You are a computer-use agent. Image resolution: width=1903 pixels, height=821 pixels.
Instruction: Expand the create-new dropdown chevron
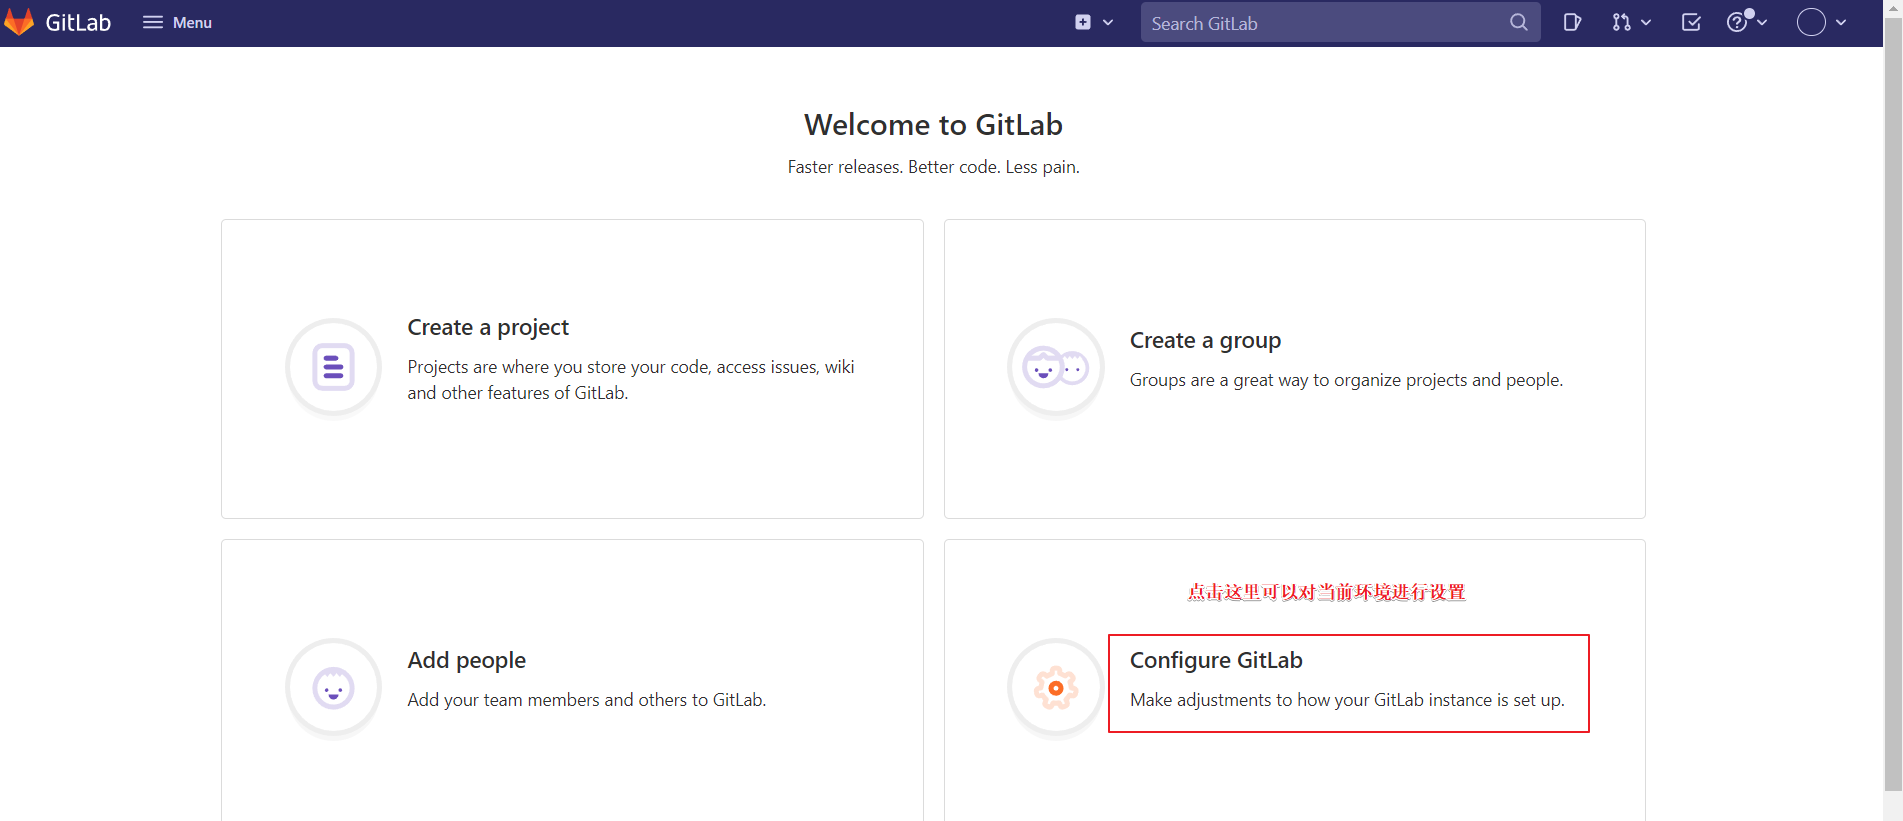[x=1108, y=22]
